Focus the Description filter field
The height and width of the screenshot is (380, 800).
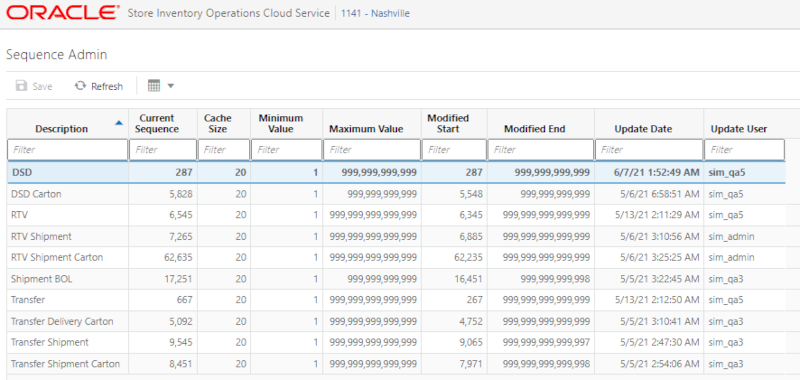click(67, 150)
